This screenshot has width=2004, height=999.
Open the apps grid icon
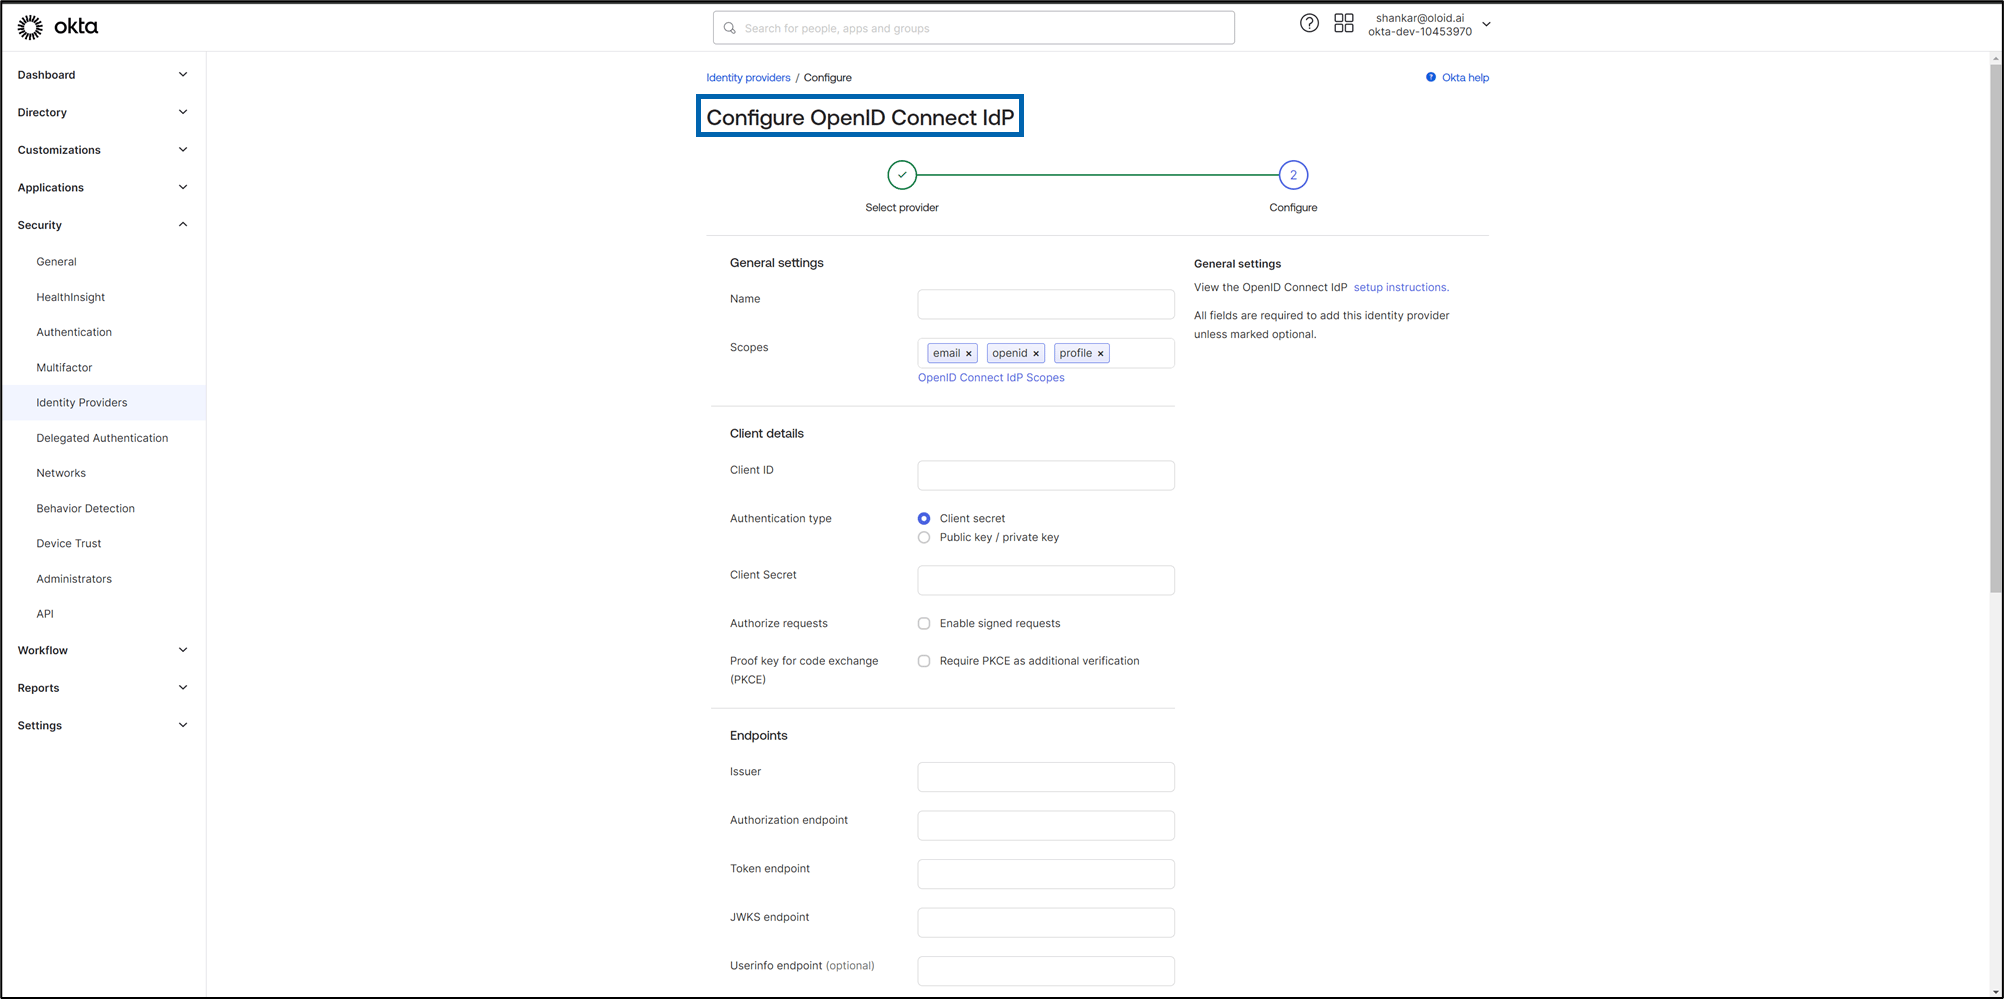pos(1344,23)
